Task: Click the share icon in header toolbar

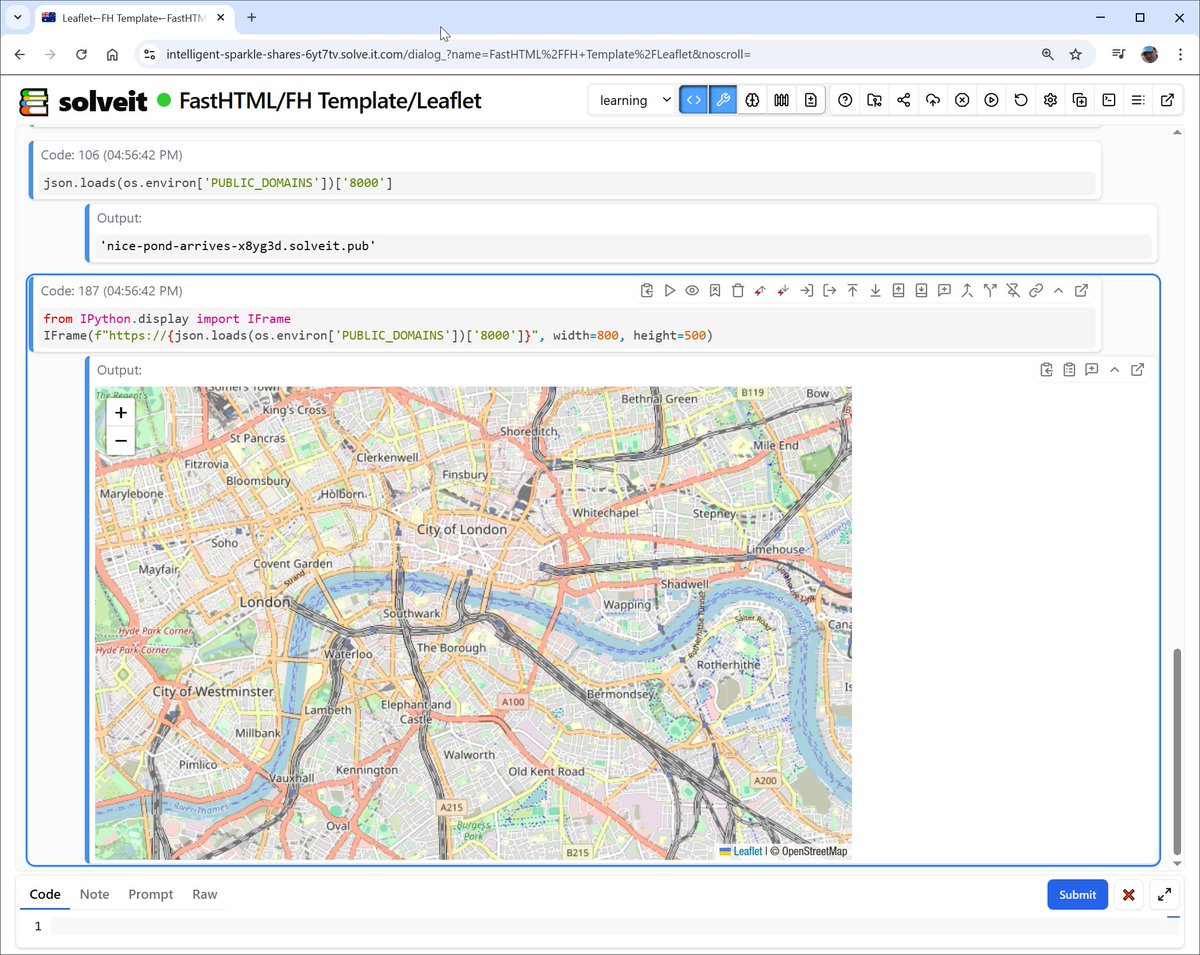Action: tap(904, 100)
